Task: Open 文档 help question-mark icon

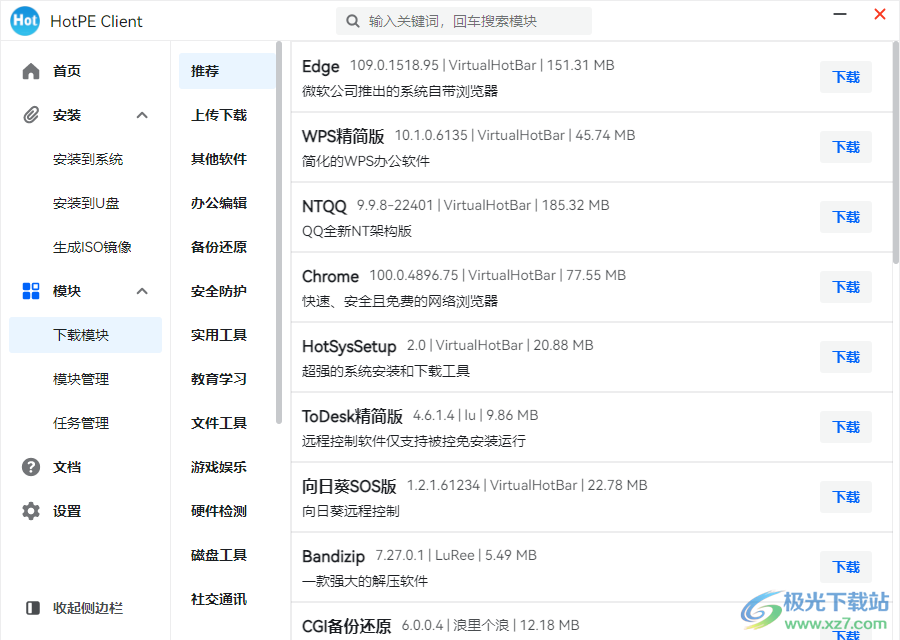Action: click(x=31, y=467)
